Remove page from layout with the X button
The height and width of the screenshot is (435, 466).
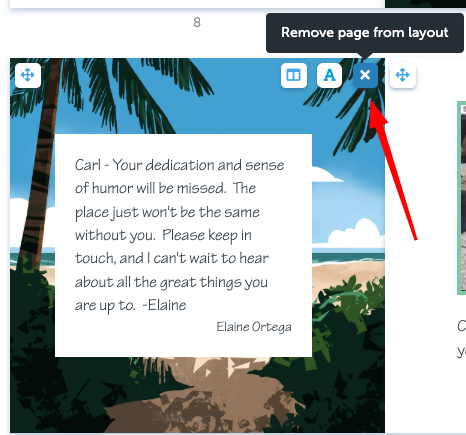pos(365,75)
